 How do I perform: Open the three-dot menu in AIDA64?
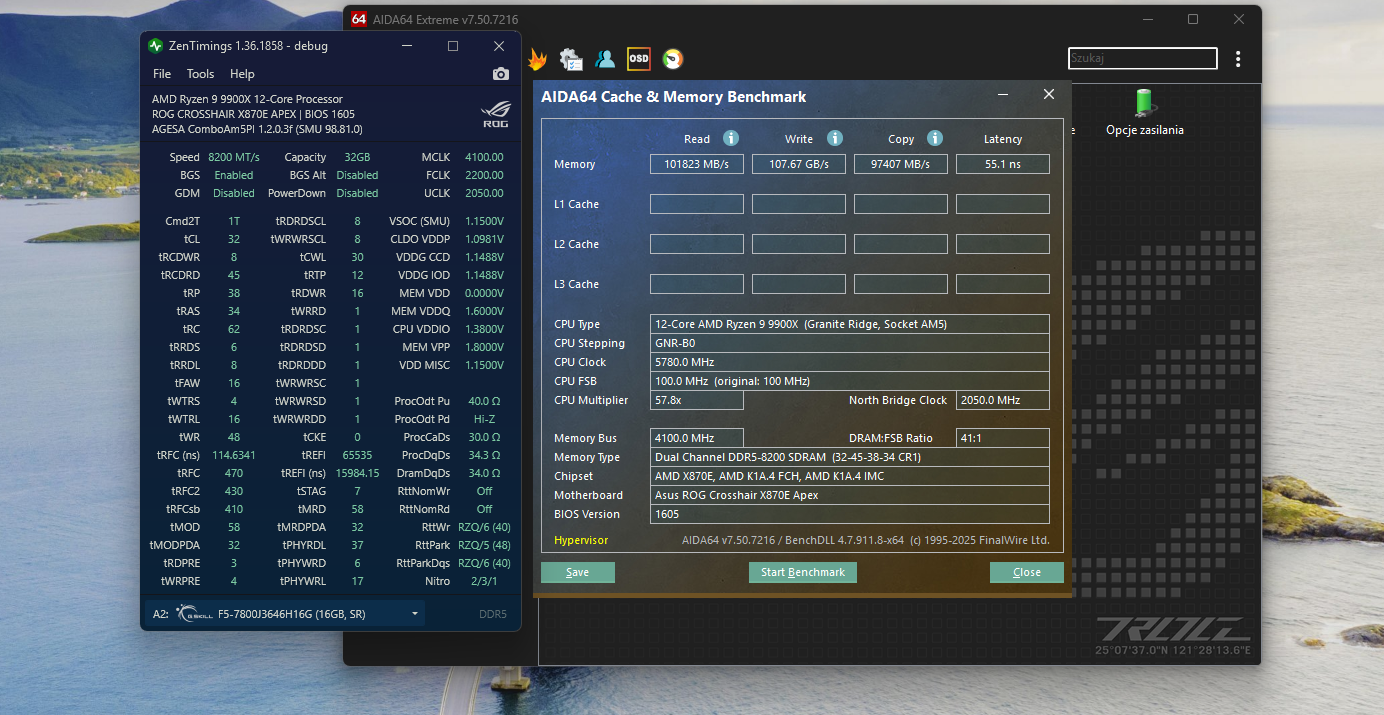point(1238,59)
